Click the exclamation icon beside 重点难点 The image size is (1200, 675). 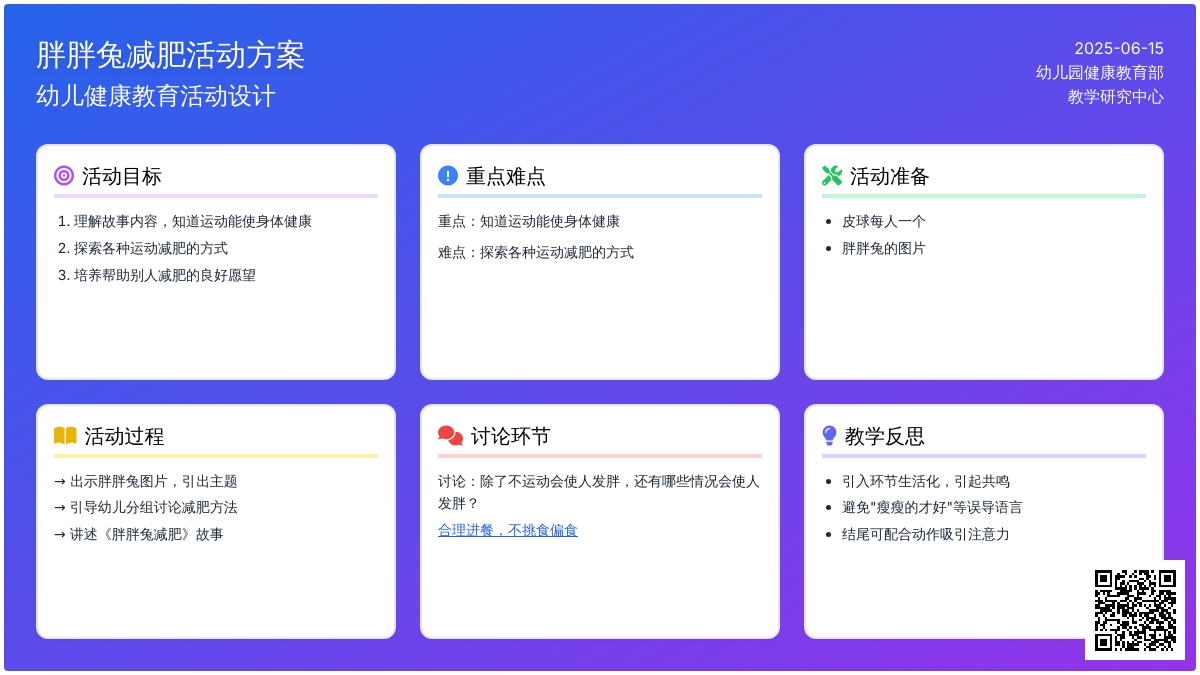448,176
